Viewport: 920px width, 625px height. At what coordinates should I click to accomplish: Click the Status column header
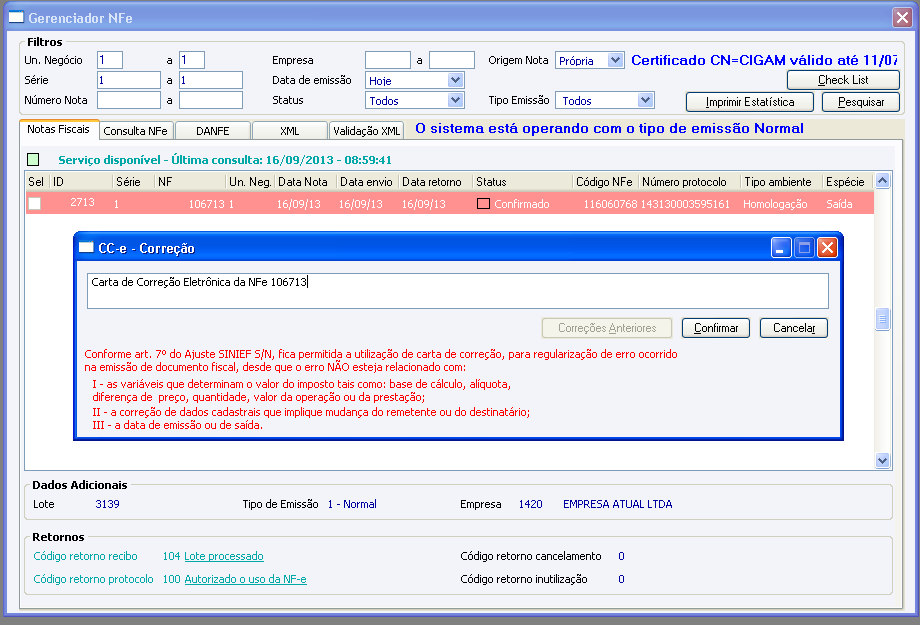(x=522, y=182)
